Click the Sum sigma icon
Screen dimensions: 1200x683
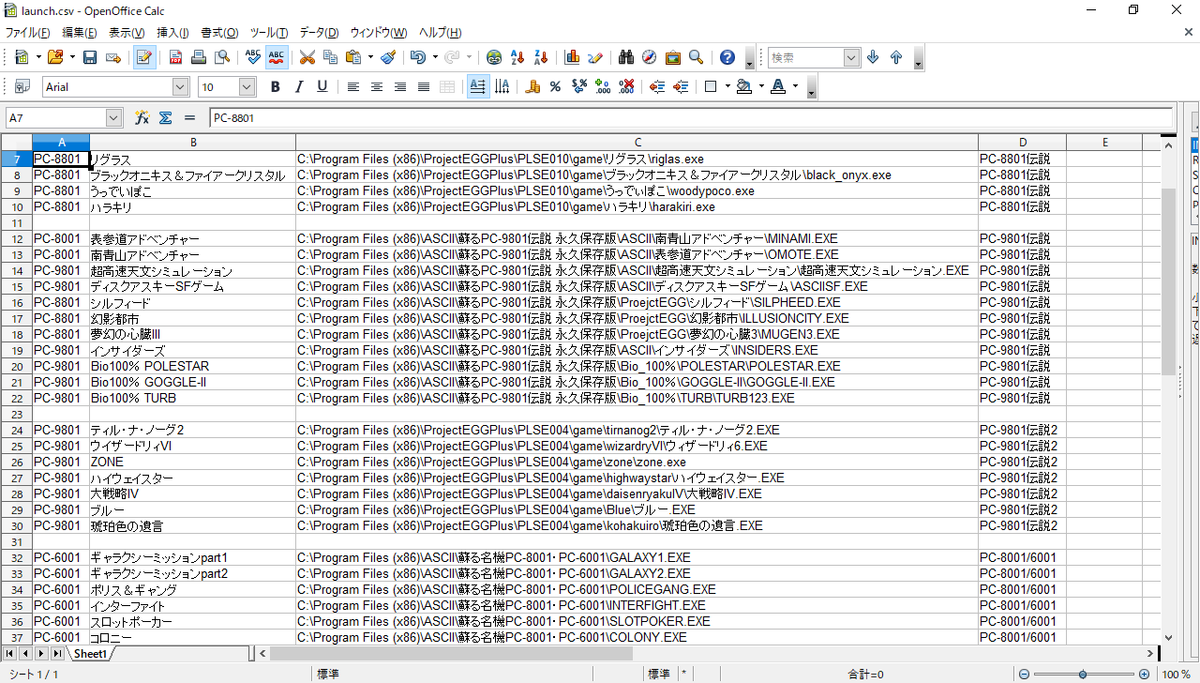[165, 118]
